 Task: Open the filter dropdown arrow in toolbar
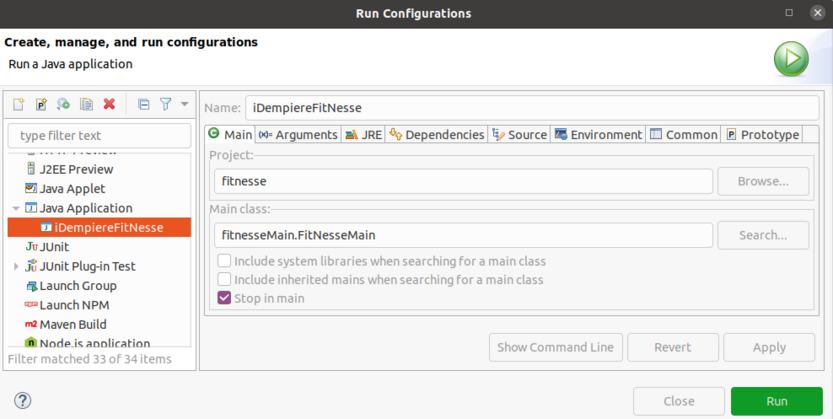184,104
